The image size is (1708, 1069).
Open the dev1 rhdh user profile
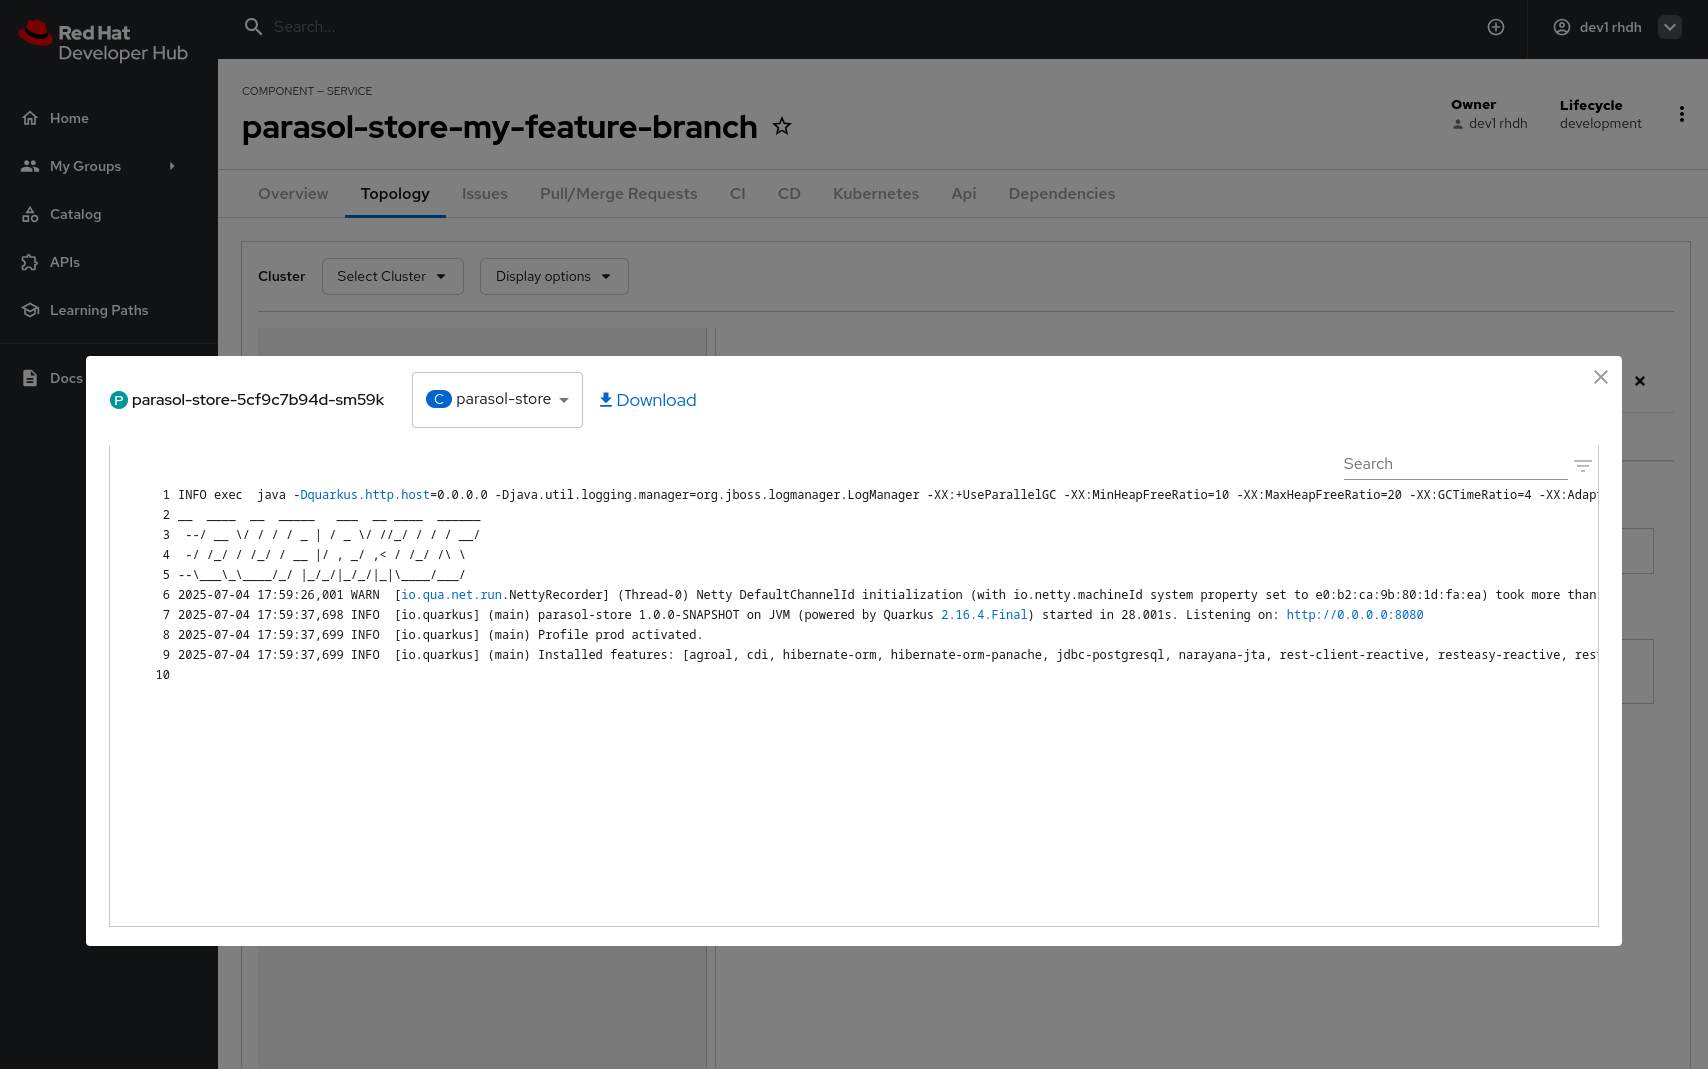[1598, 27]
